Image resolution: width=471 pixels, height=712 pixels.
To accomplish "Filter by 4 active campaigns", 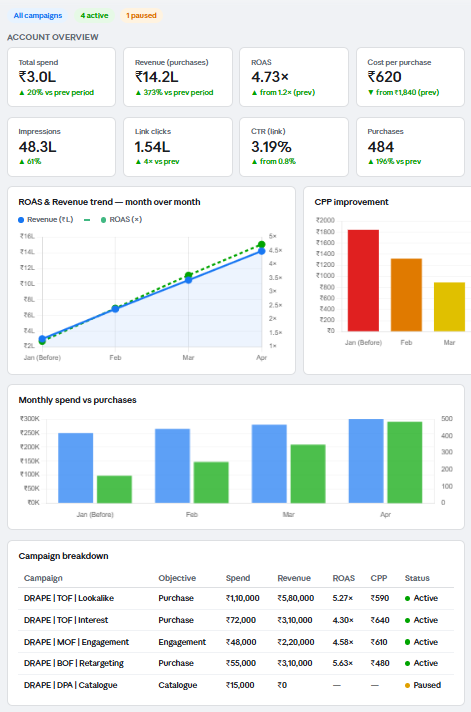I will point(94,15).
